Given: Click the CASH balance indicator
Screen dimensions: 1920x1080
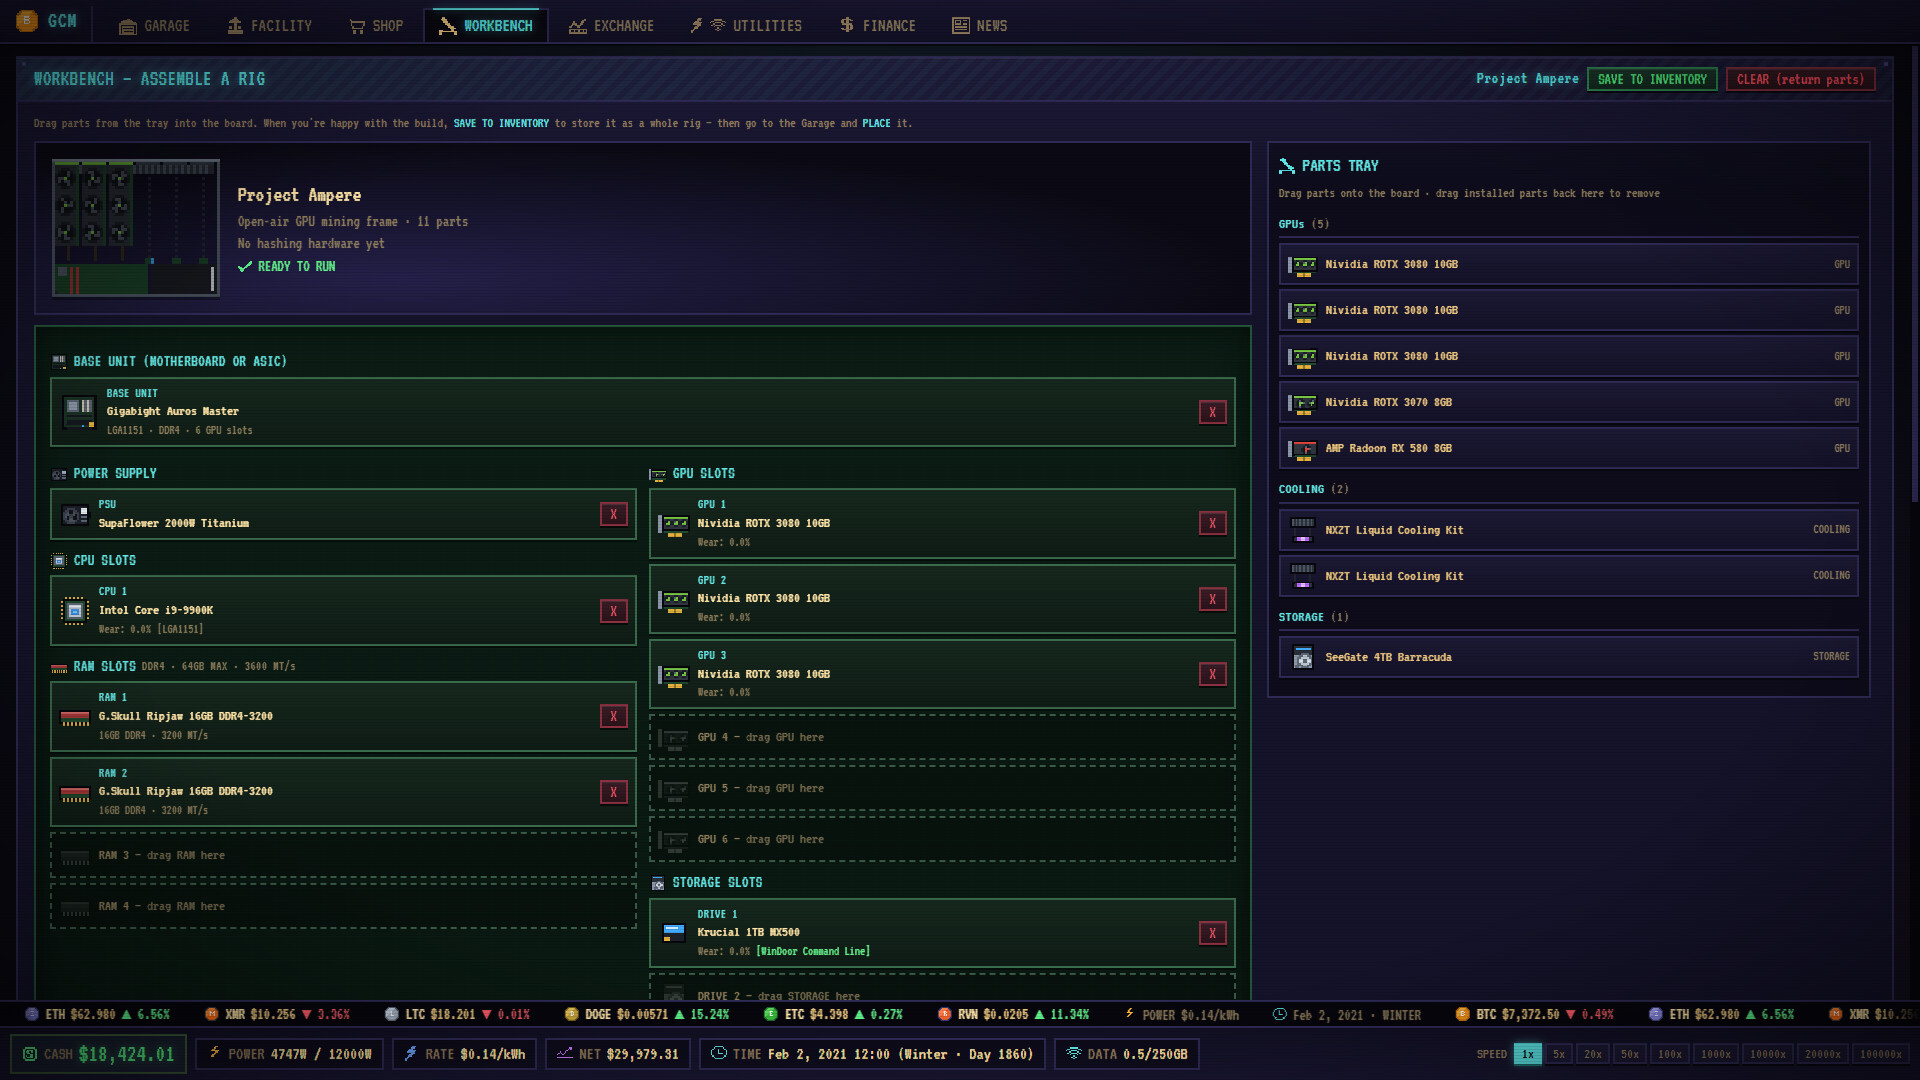Looking at the screenshot, I should point(98,1054).
